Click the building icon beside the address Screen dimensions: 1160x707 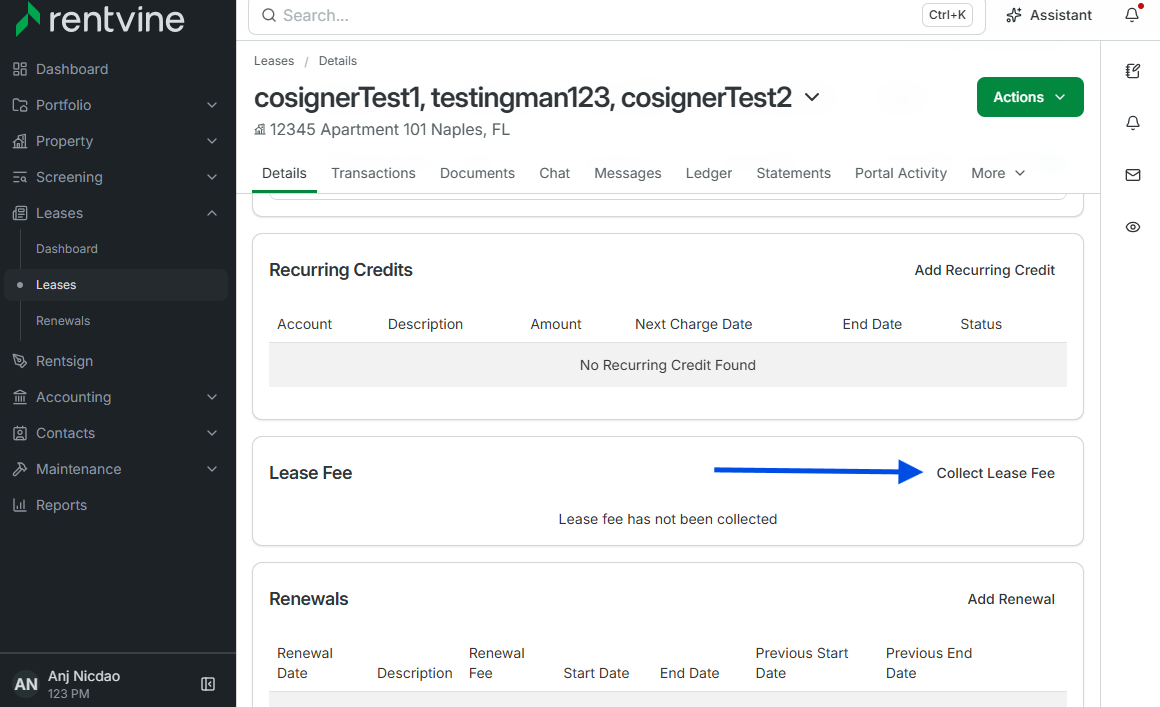(260, 129)
